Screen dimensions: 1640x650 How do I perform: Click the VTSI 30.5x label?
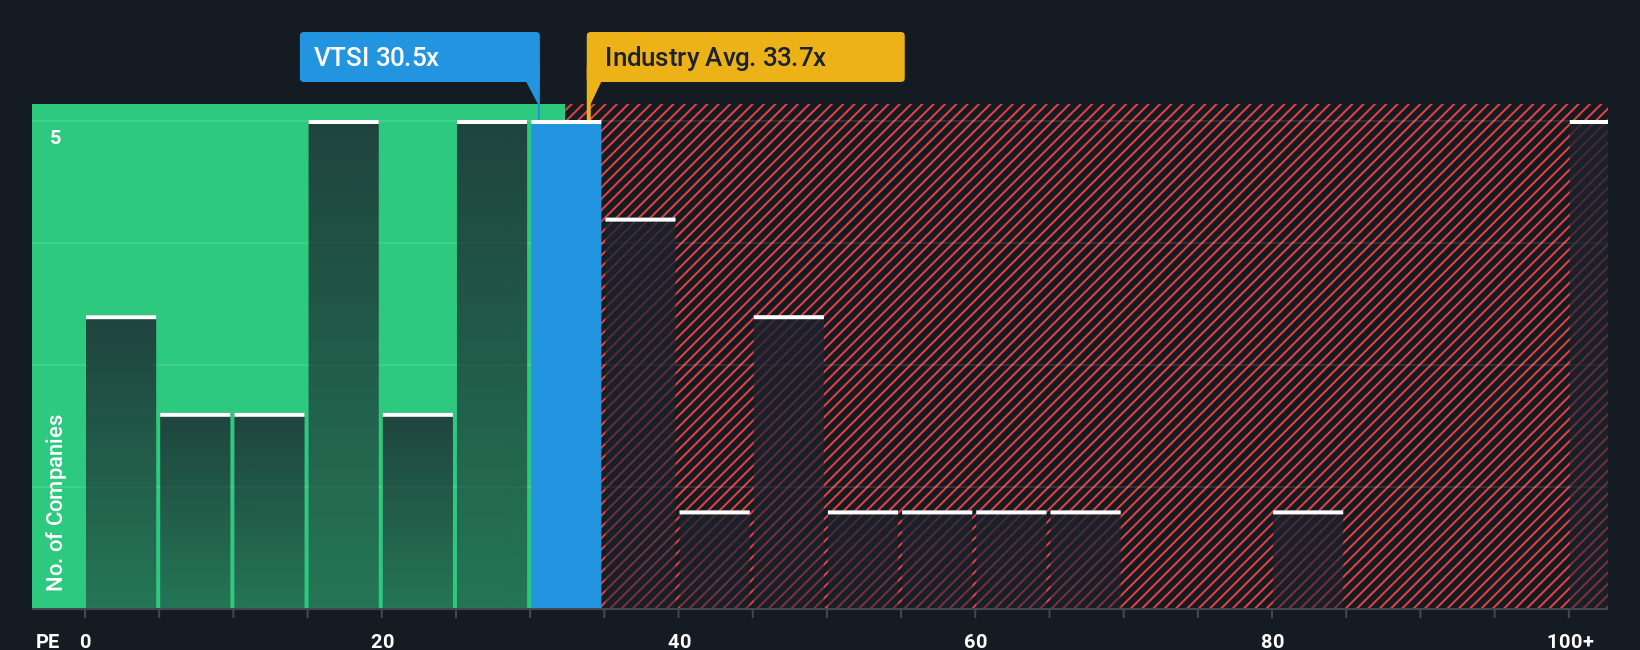pos(420,57)
